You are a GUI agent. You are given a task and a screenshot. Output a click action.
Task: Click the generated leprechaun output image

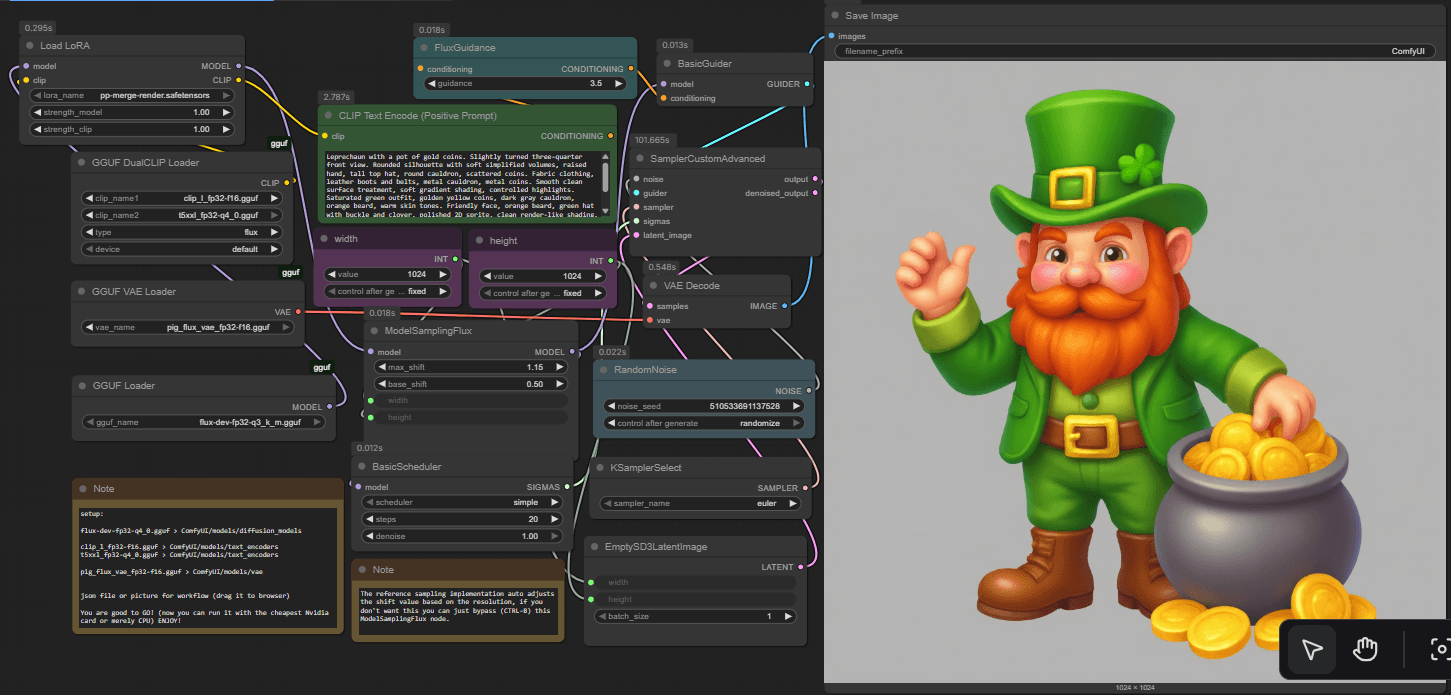[1137, 374]
